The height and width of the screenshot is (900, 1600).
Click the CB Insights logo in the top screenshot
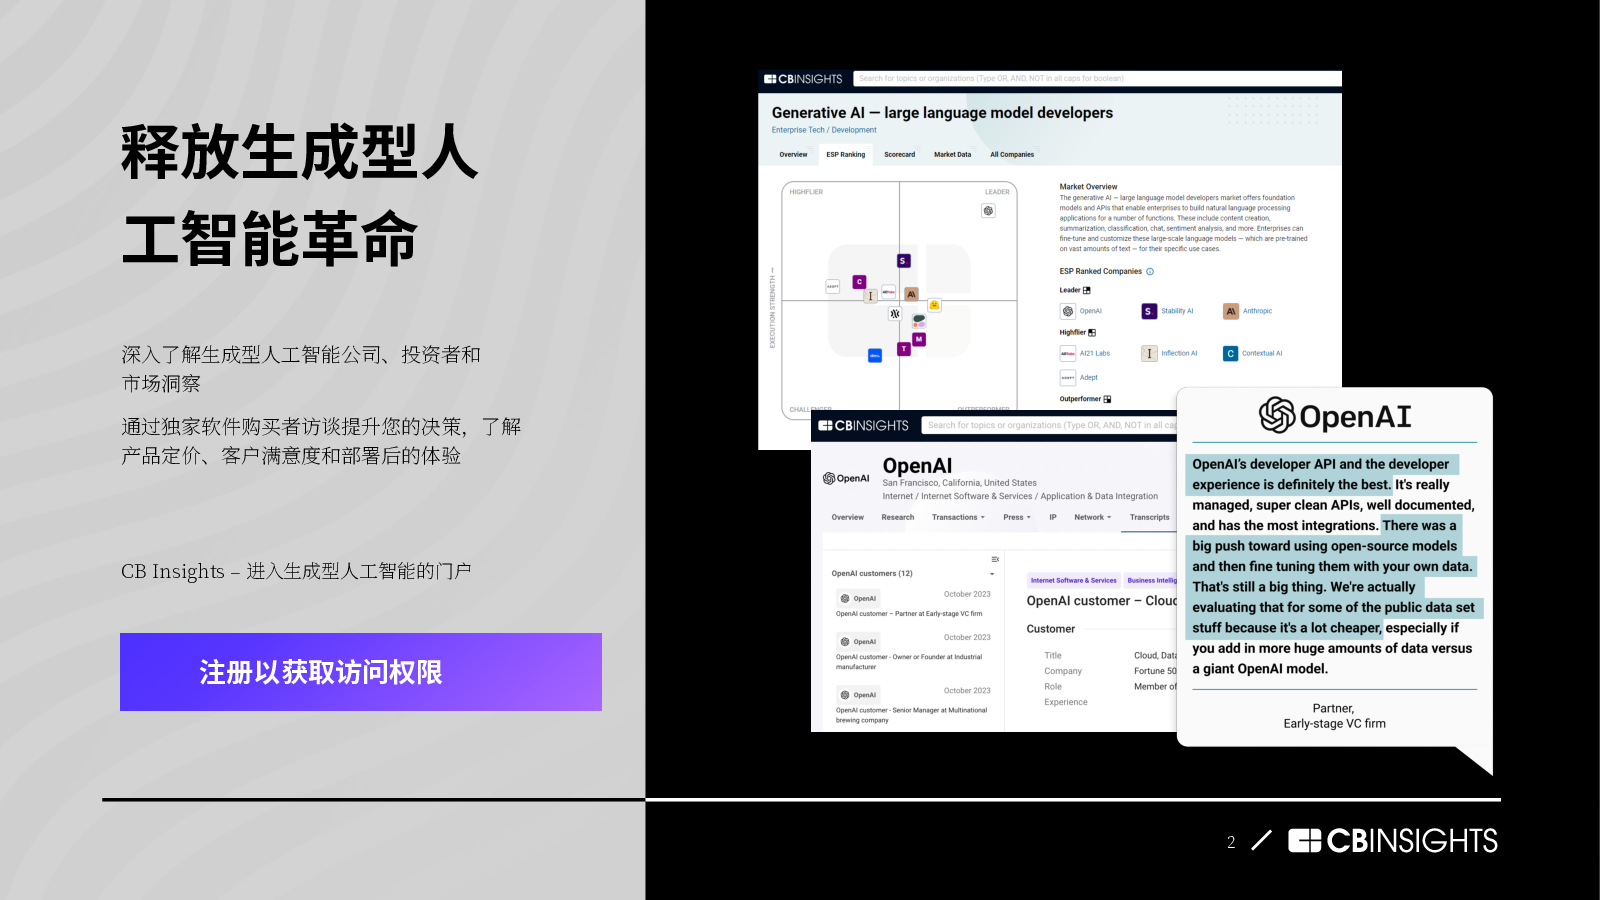click(x=803, y=79)
